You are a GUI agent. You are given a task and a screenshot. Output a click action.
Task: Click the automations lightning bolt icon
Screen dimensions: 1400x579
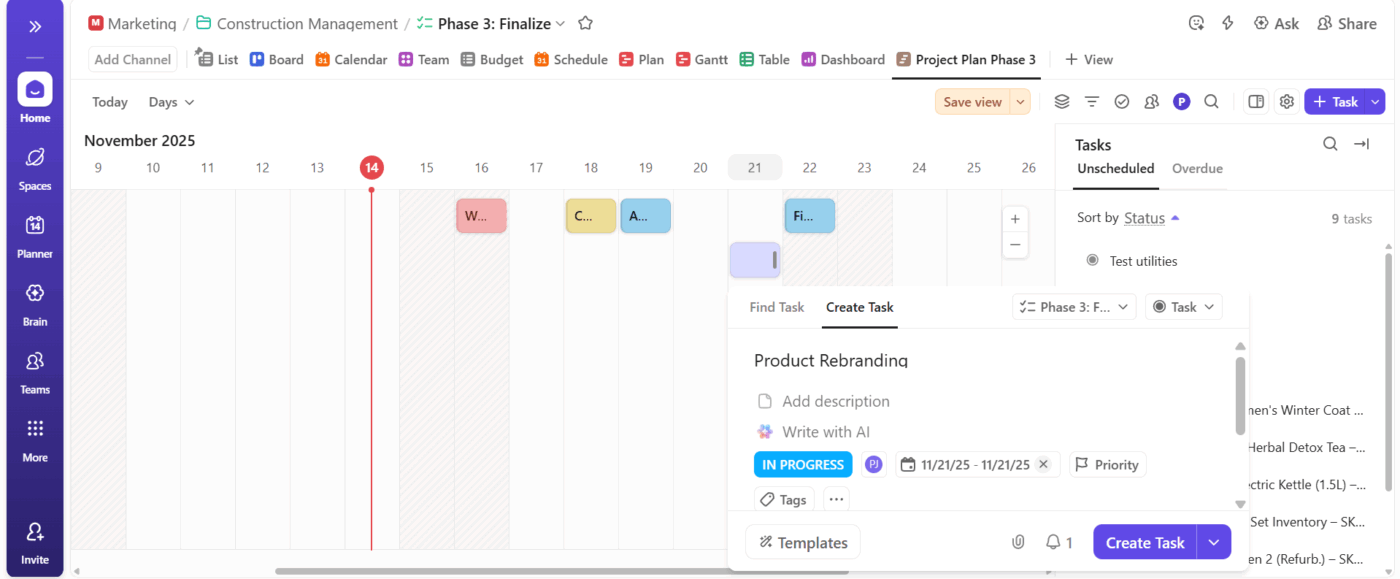tap(1227, 22)
